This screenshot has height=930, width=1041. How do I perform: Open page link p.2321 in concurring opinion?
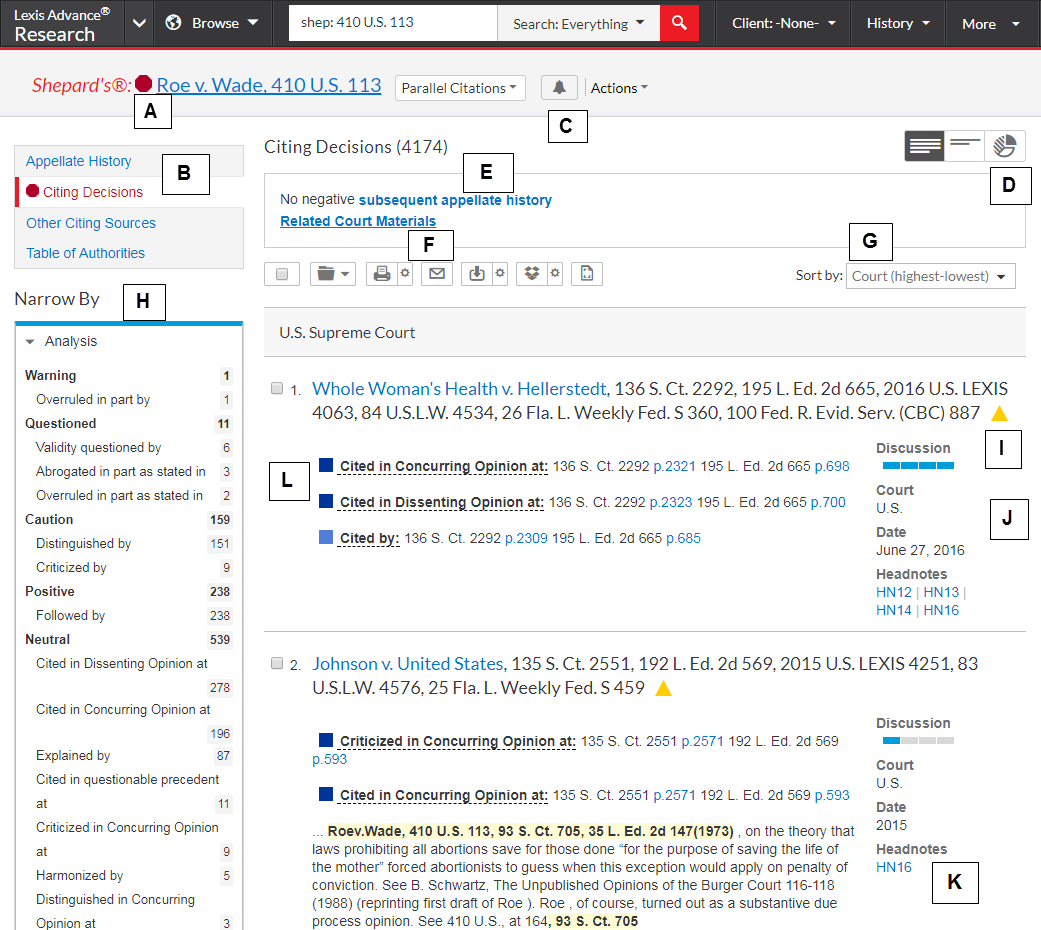click(675, 466)
